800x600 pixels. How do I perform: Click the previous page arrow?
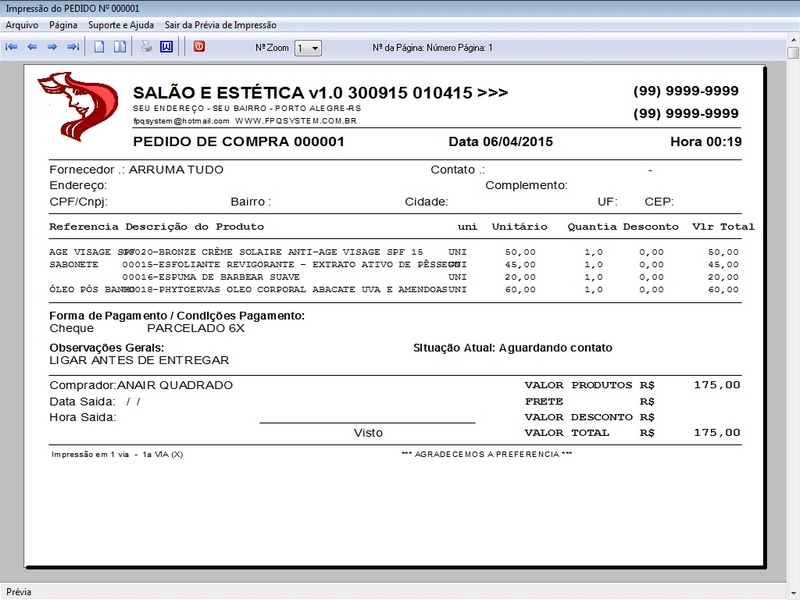coord(31,47)
